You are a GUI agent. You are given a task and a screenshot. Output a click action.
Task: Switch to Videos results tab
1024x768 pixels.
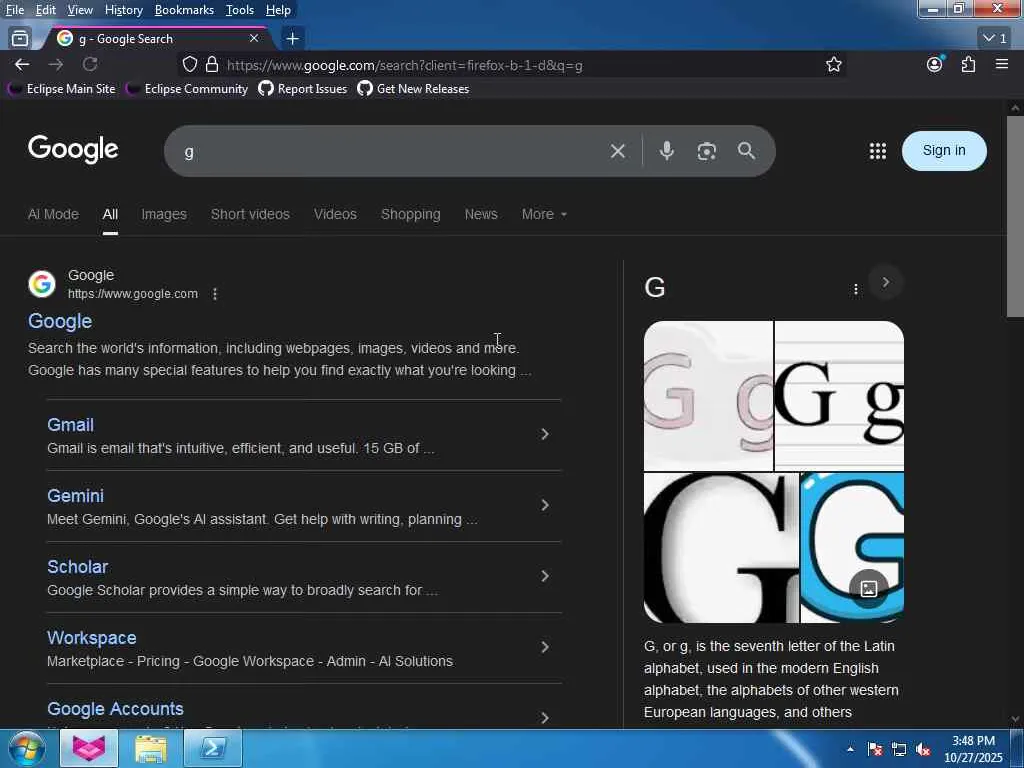335,214
